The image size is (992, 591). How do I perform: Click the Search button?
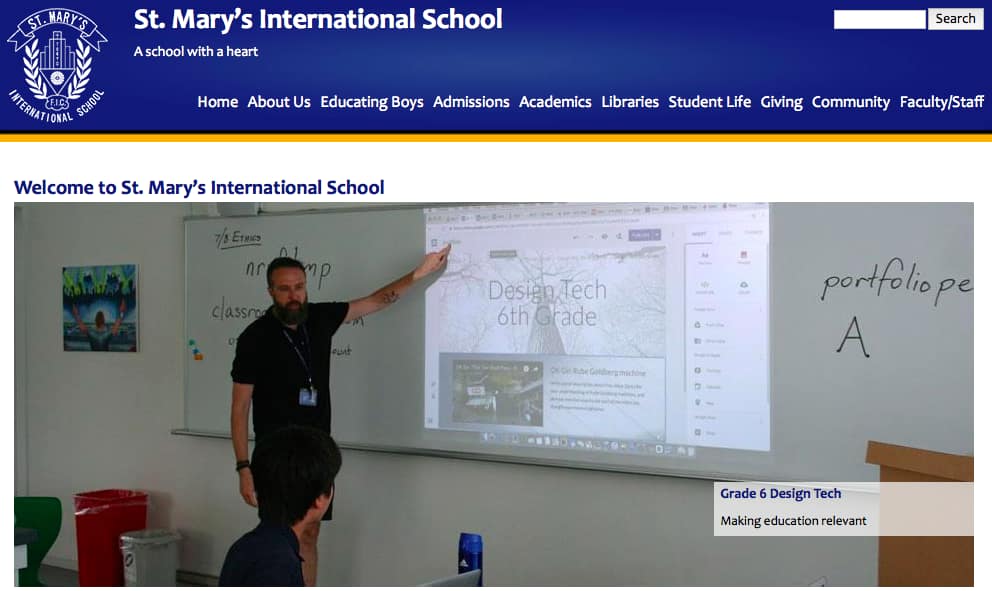pos(955,19)
